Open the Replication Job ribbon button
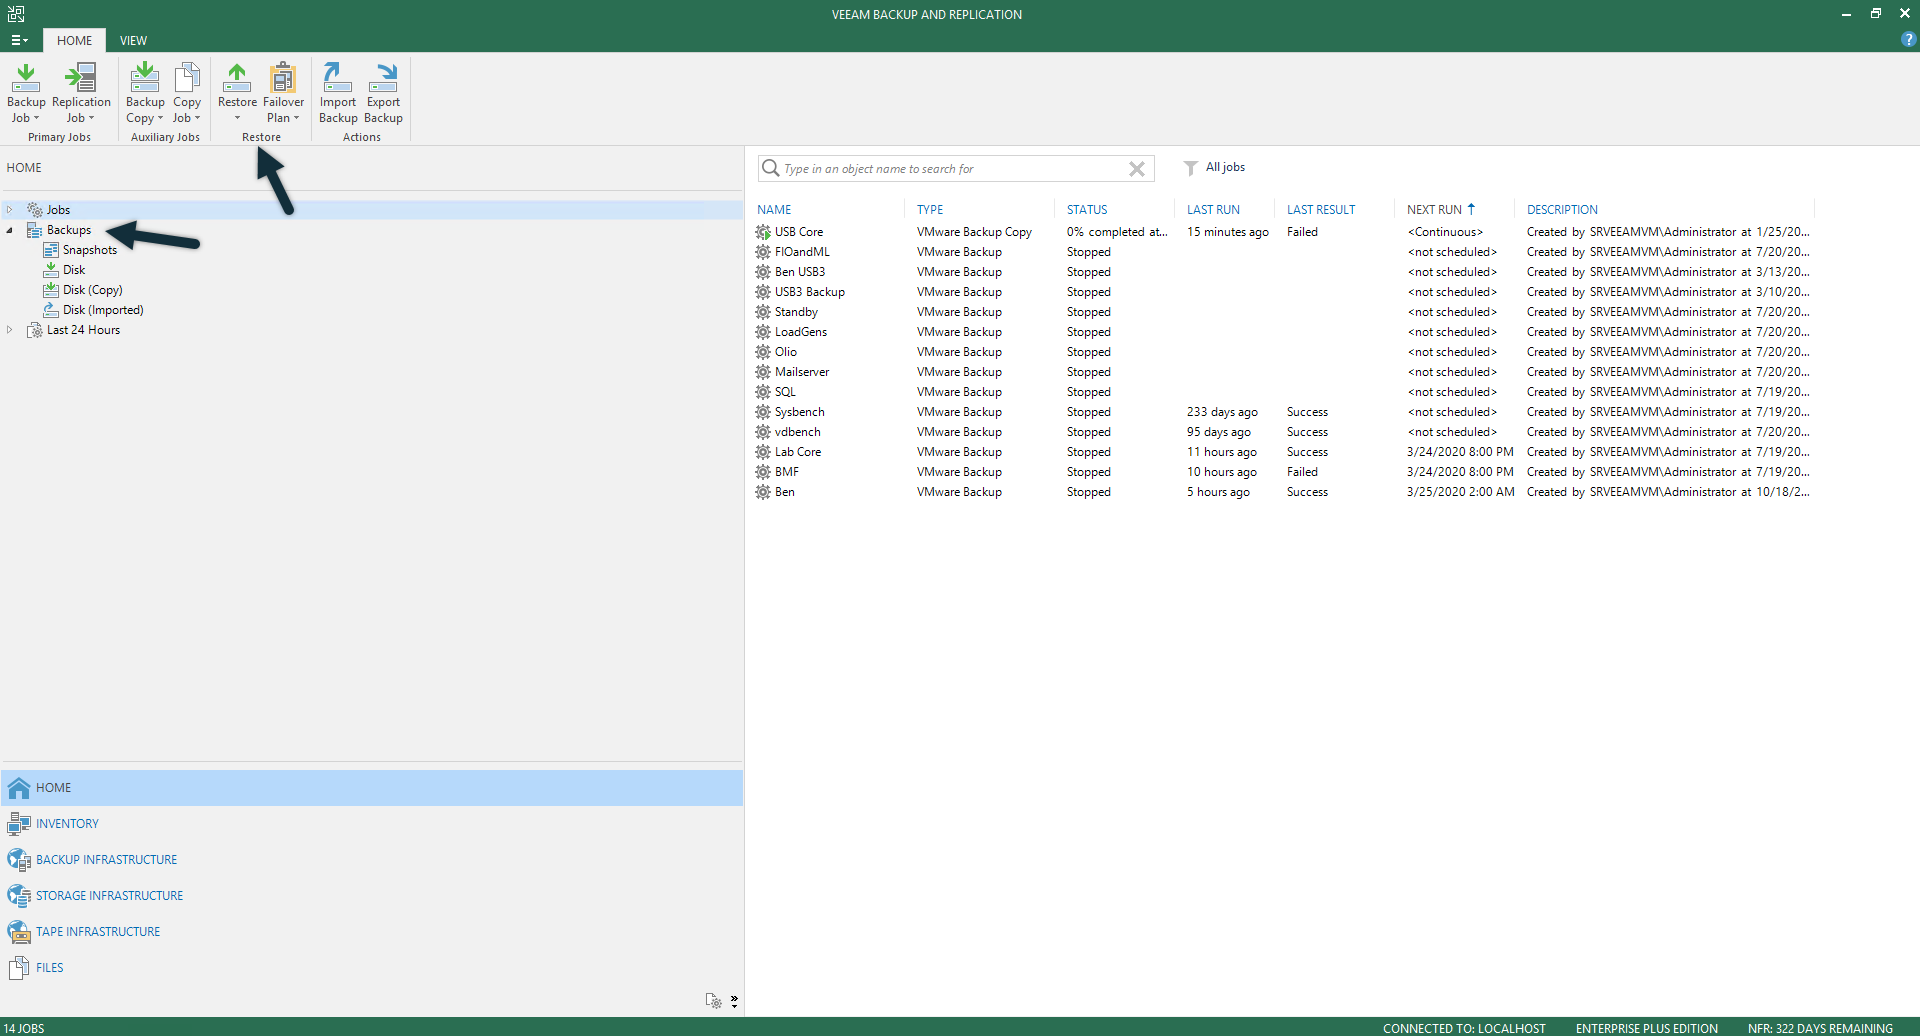 tap(81, 92)
